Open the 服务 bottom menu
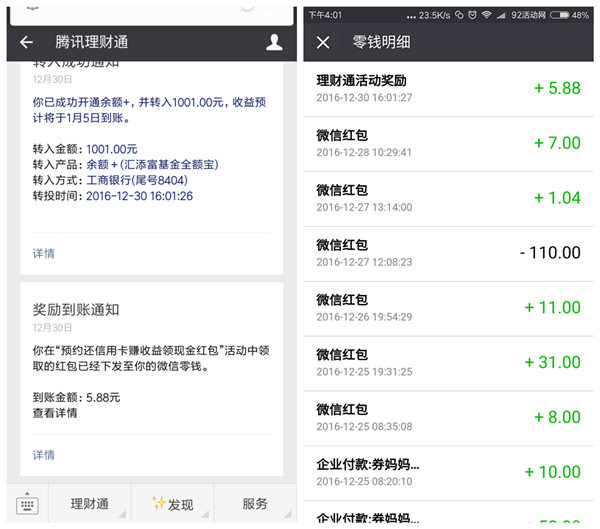 pos(255,504)
